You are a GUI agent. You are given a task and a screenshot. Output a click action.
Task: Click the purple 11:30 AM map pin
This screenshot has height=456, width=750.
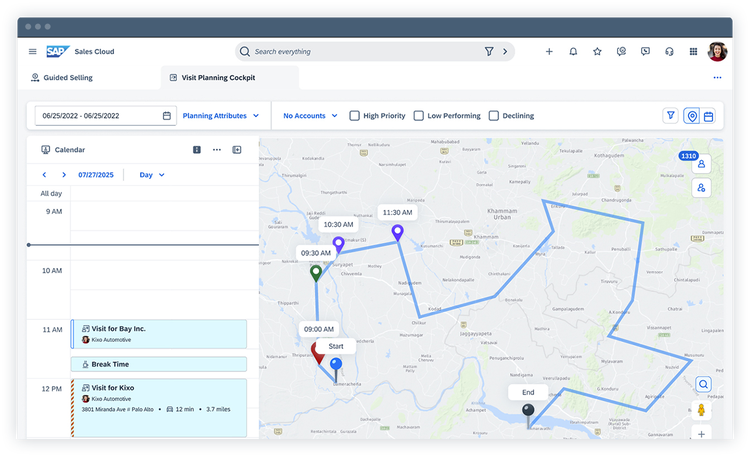(x=397, y=233)
